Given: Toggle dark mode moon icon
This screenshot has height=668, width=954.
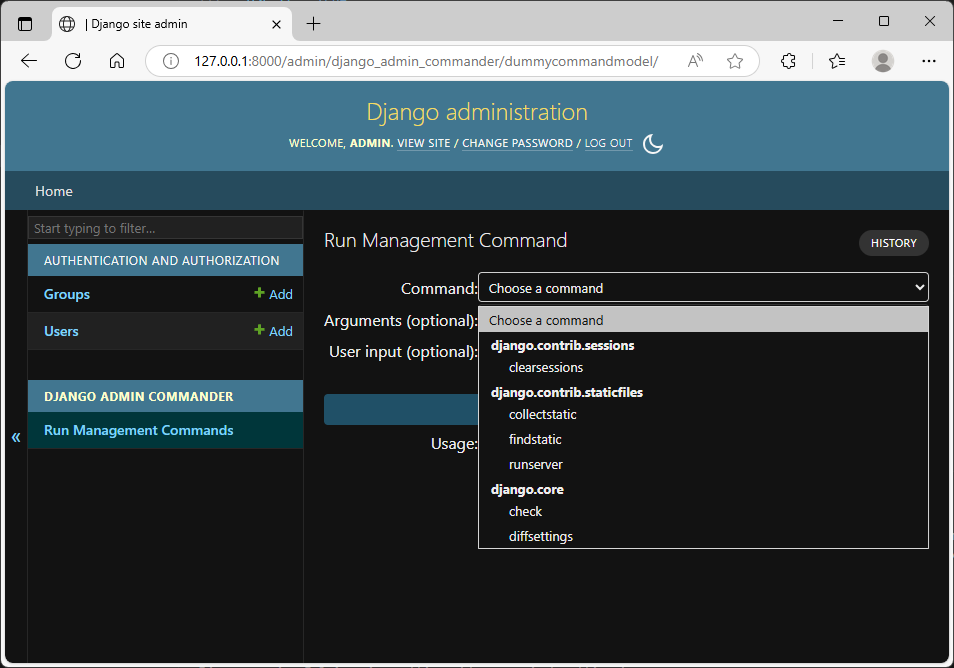Looking at the screenshot, I should coord(653,144).
